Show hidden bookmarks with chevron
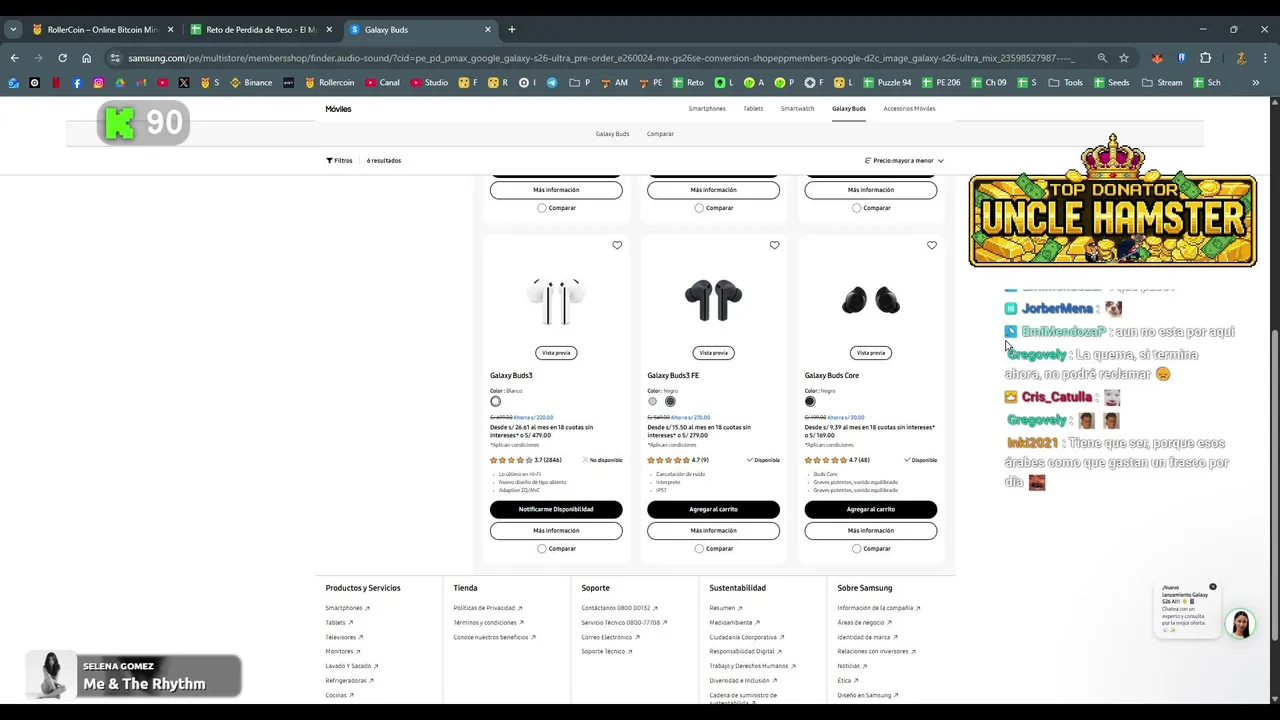The image size is (1280, 720). 1256,83
